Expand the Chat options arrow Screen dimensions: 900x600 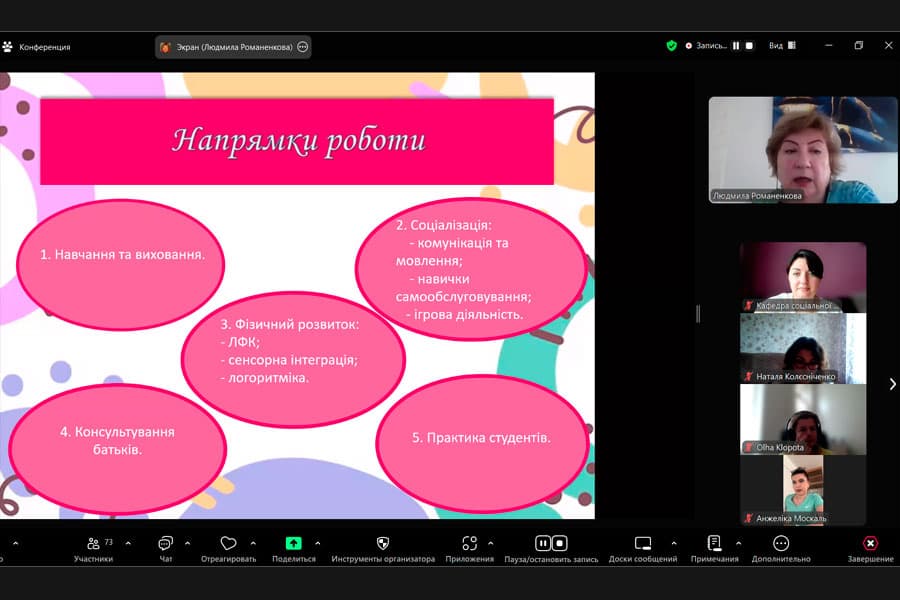pos(187,543)
